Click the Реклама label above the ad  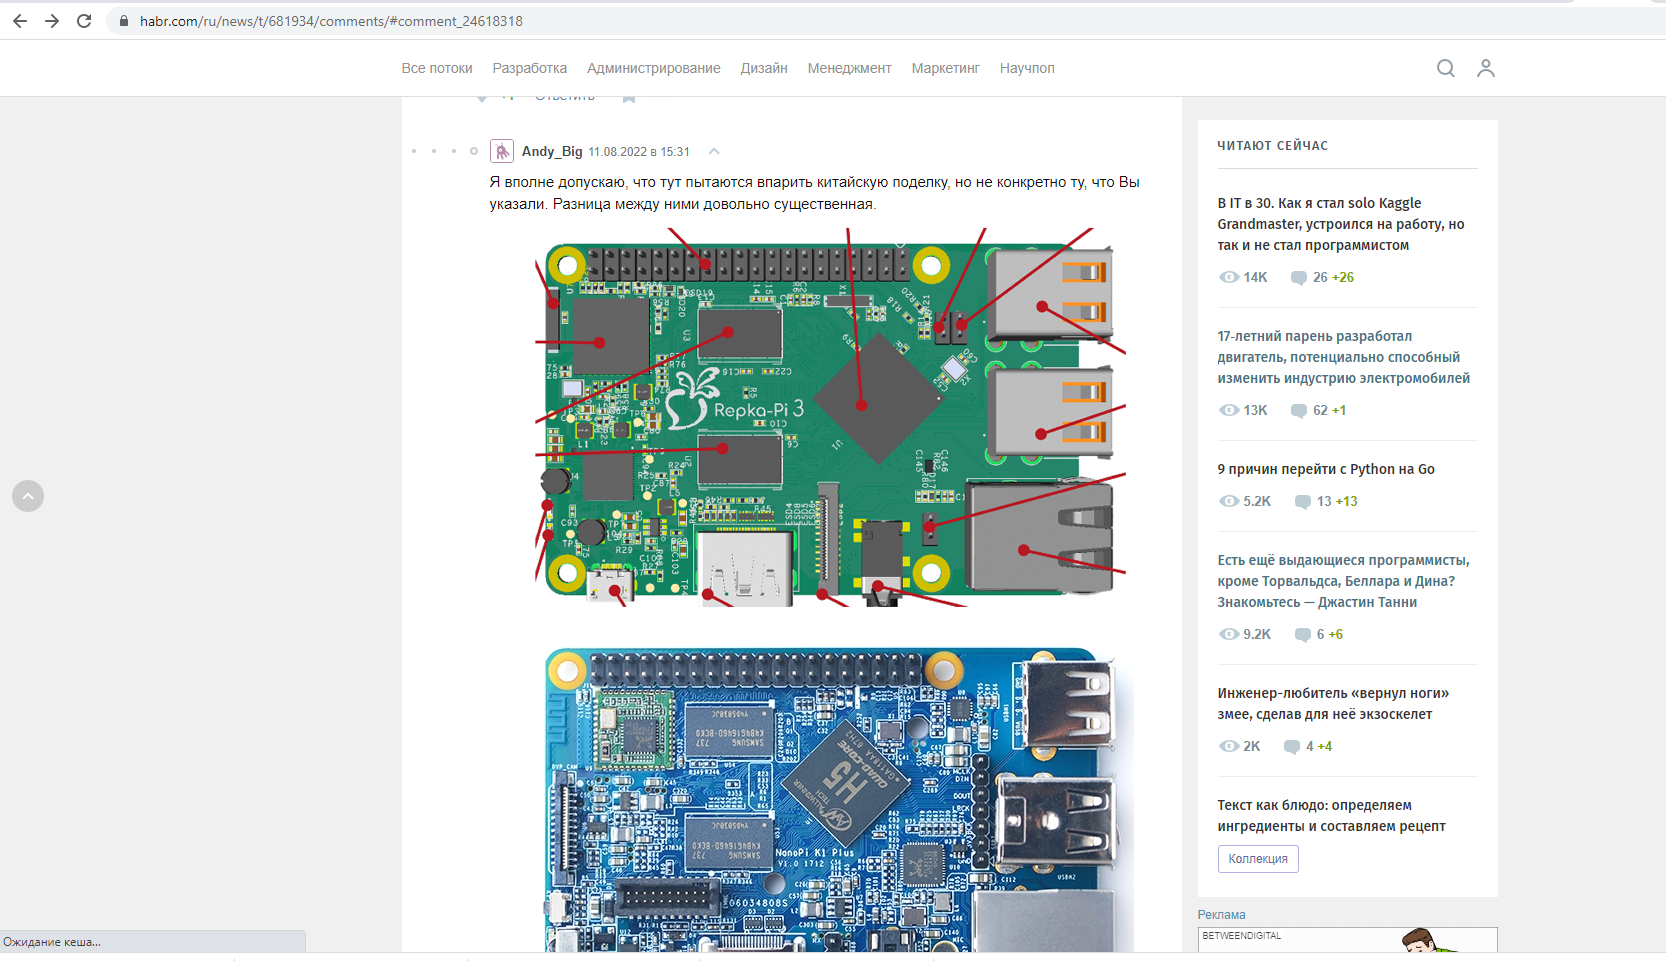1221,915
